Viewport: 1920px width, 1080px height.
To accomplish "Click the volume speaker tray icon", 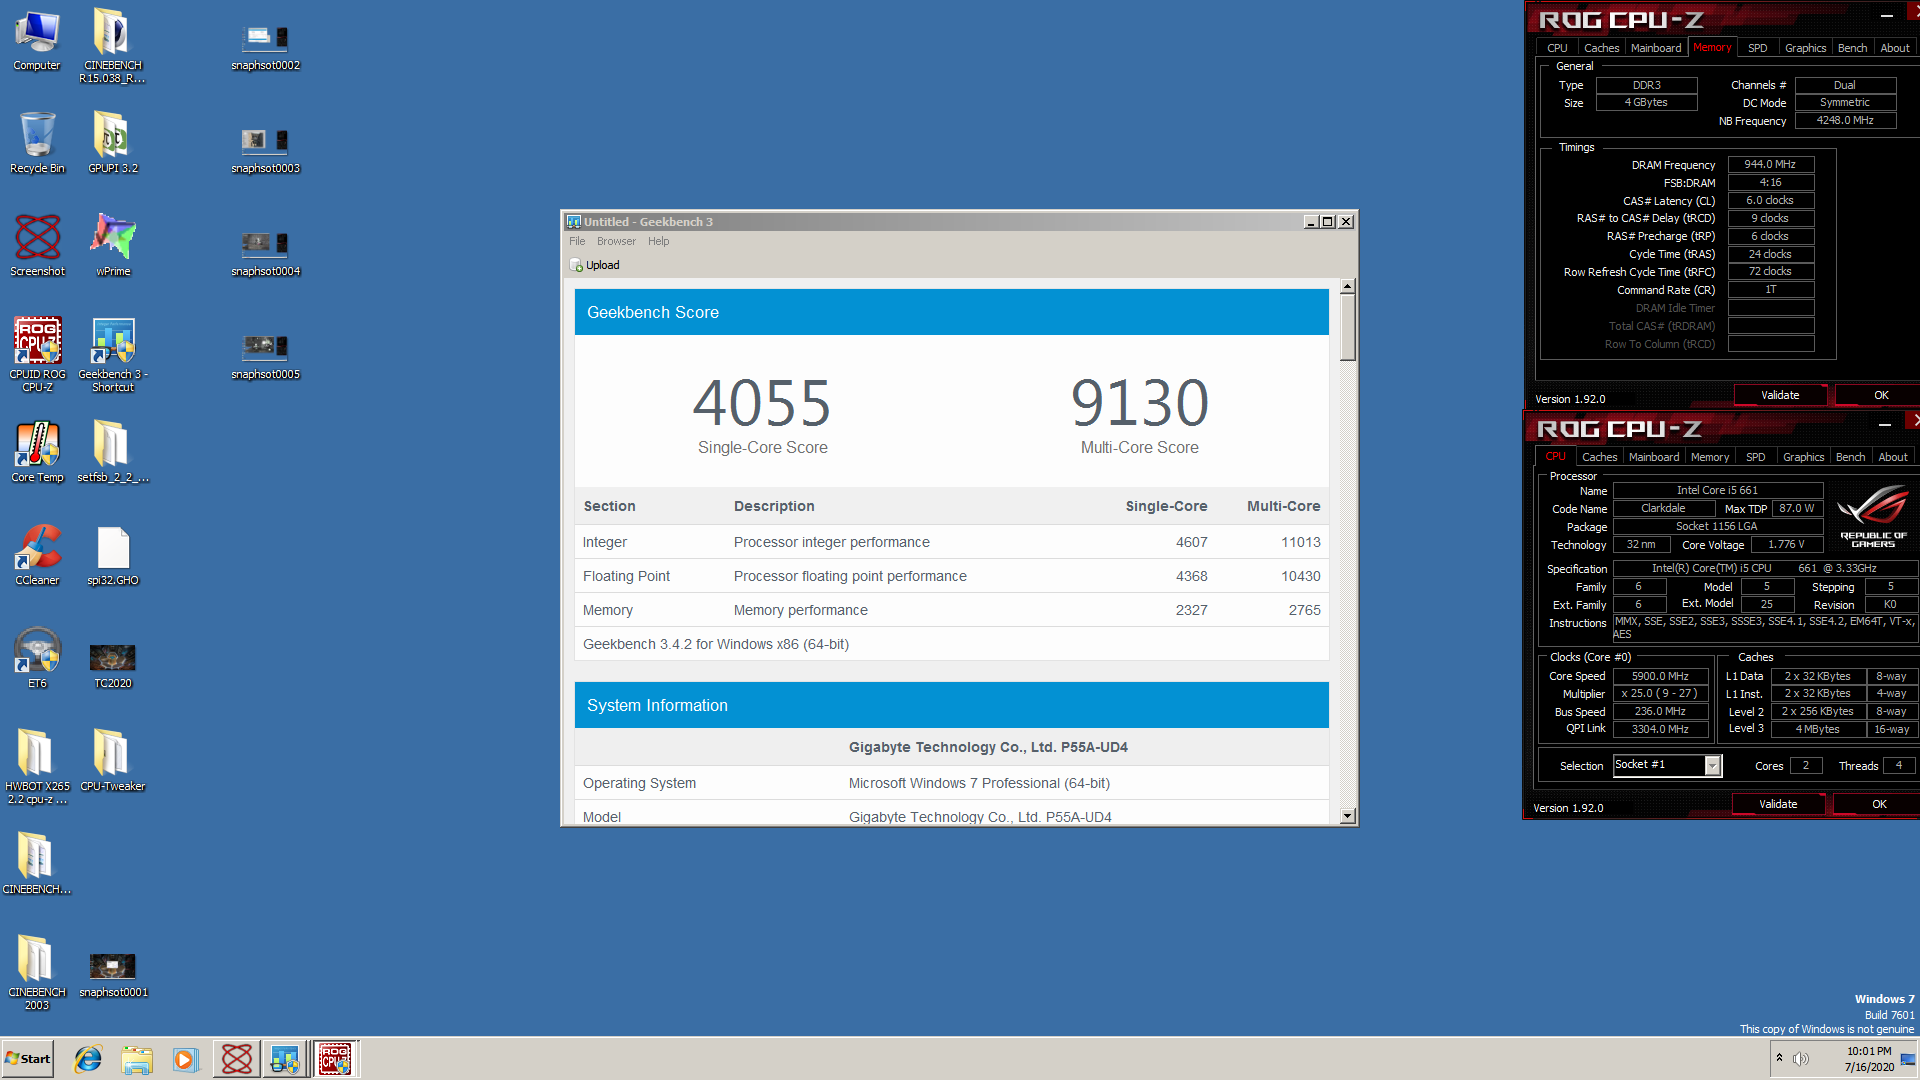I will click(x=1801, y=1059).
